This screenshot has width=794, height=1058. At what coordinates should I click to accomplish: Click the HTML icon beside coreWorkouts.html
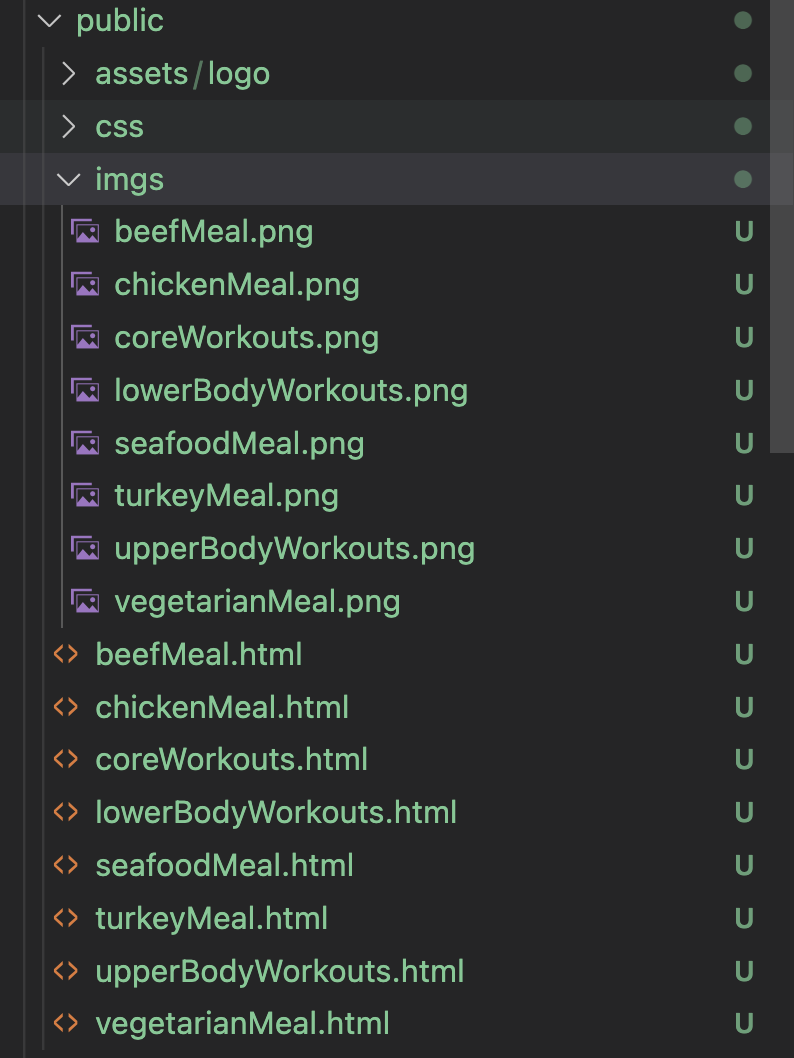65,759
